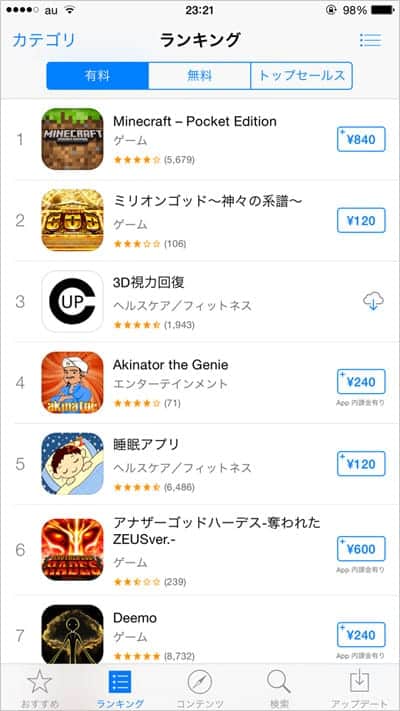The height and width of the screenshot is (711, 400).
Task: Open the list view icon at top right
Action: [371, 40]
